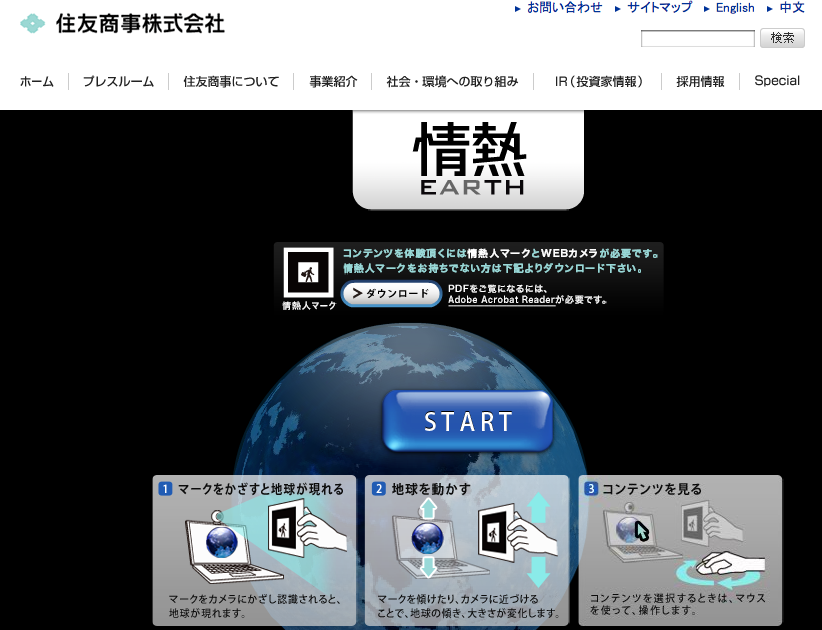This screenshot has height=630, width=822.
Task: Click the step 2 number badge
Action: click(x=378, y=489)
